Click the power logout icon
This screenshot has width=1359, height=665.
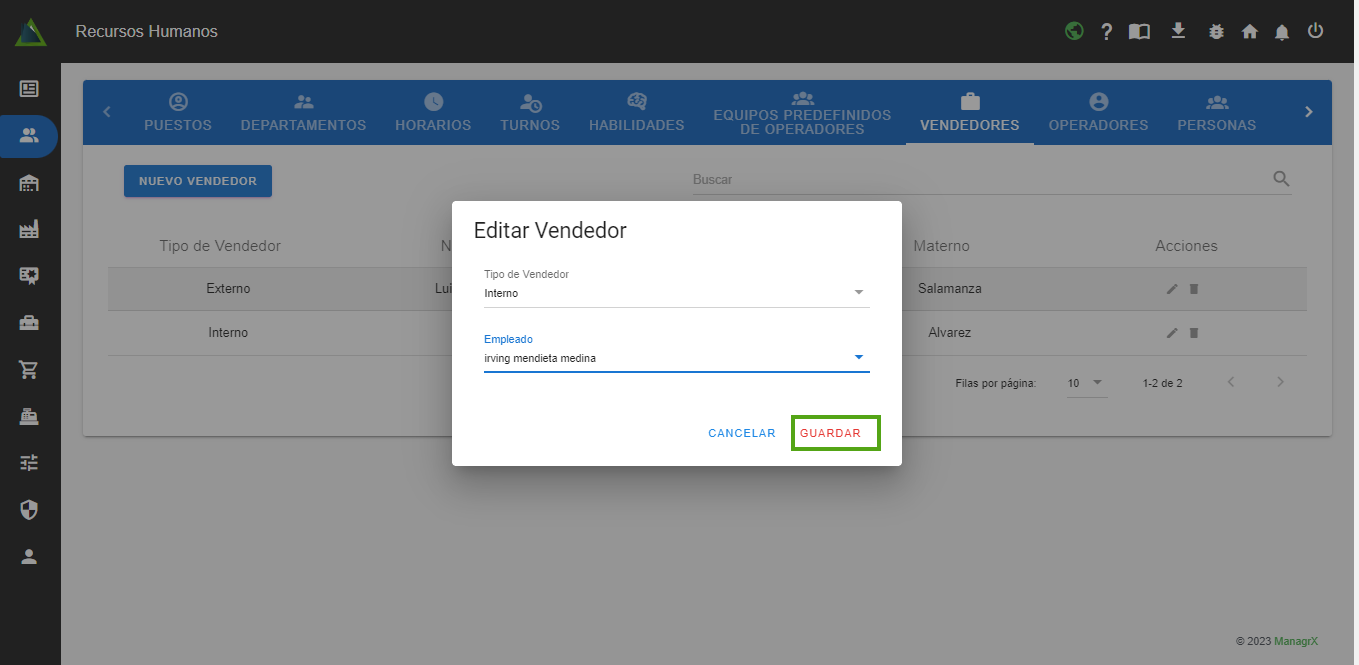(x=1315, y=31)
